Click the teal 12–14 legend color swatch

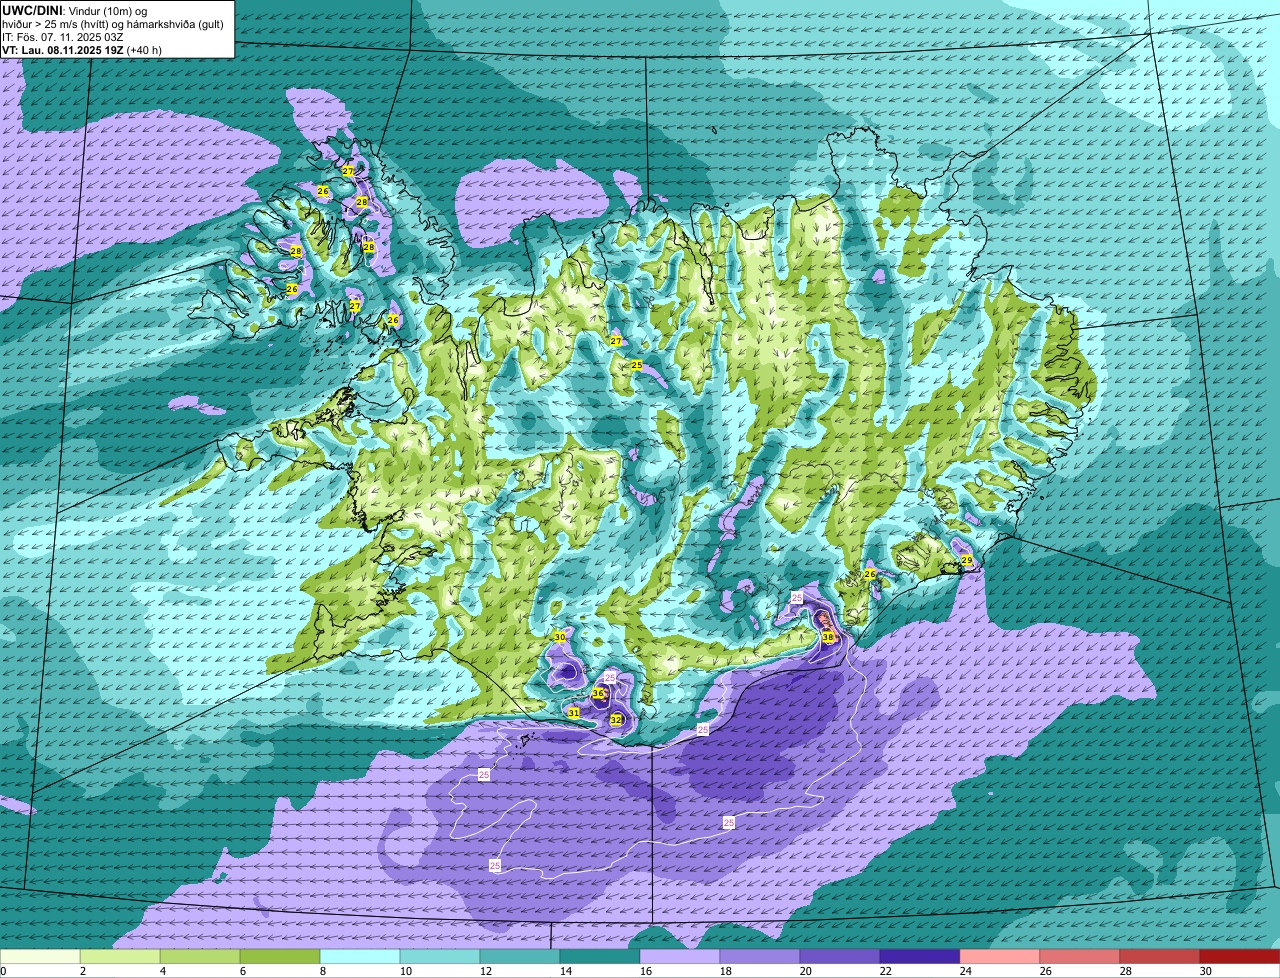(520, 956)
